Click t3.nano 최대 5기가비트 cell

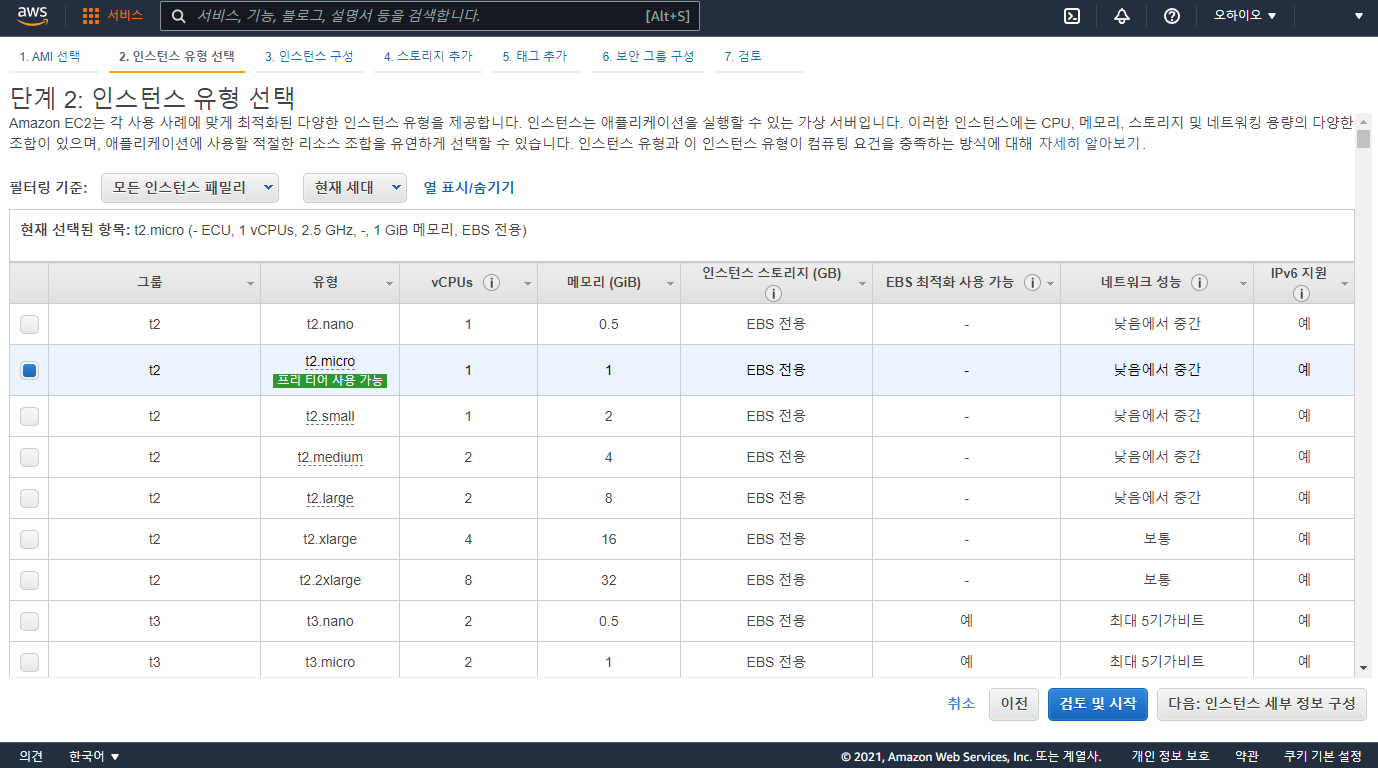click(1157, 621)
